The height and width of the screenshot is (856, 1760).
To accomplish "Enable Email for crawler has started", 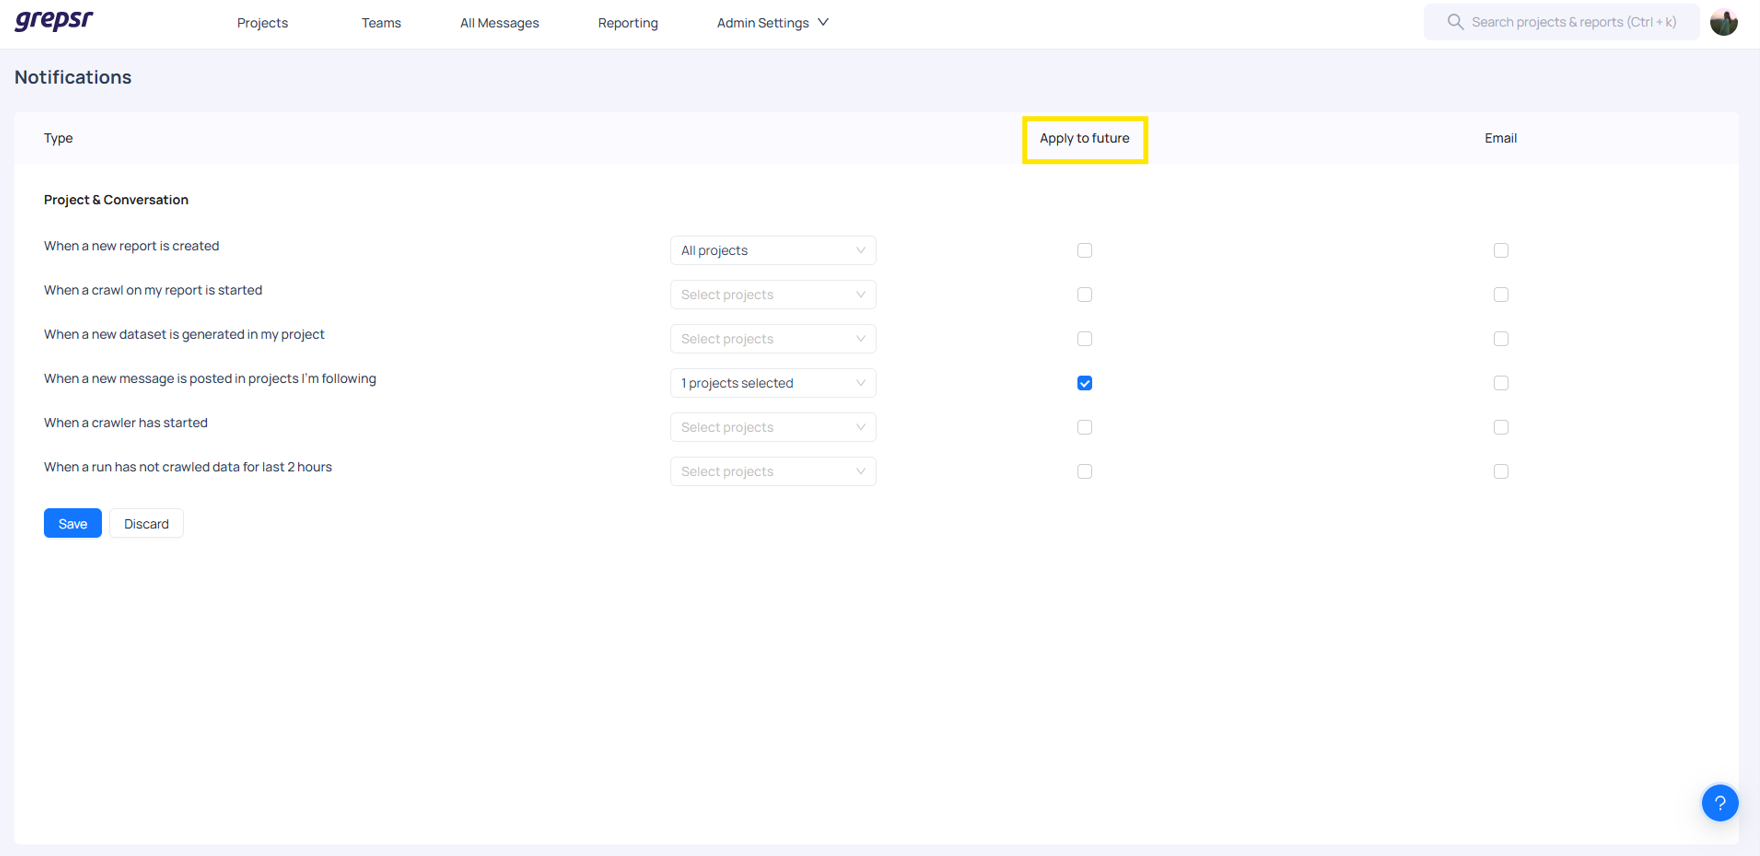I will coord(1500,427).
